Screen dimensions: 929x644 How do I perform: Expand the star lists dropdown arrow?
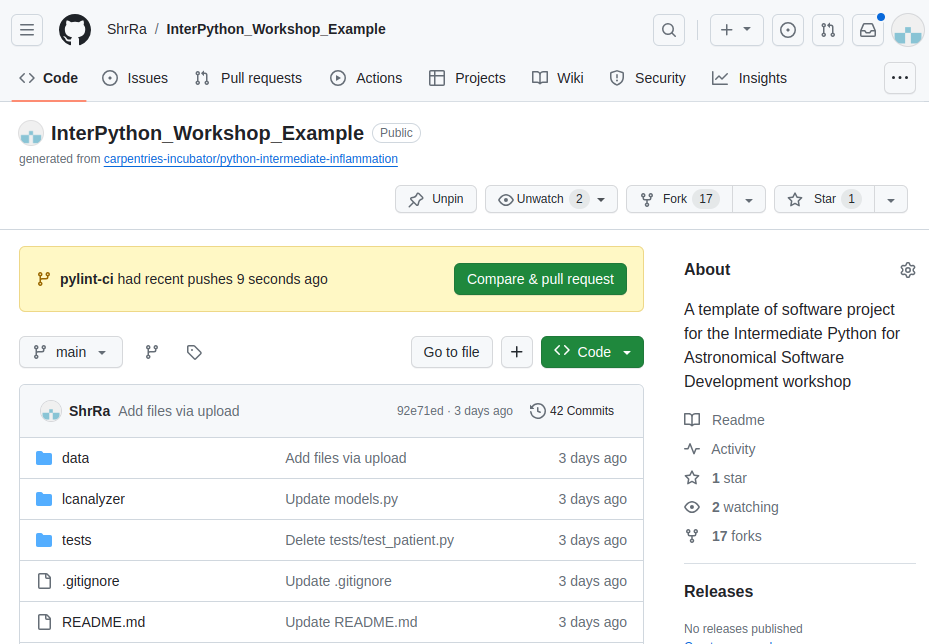(x=890, y=200)
